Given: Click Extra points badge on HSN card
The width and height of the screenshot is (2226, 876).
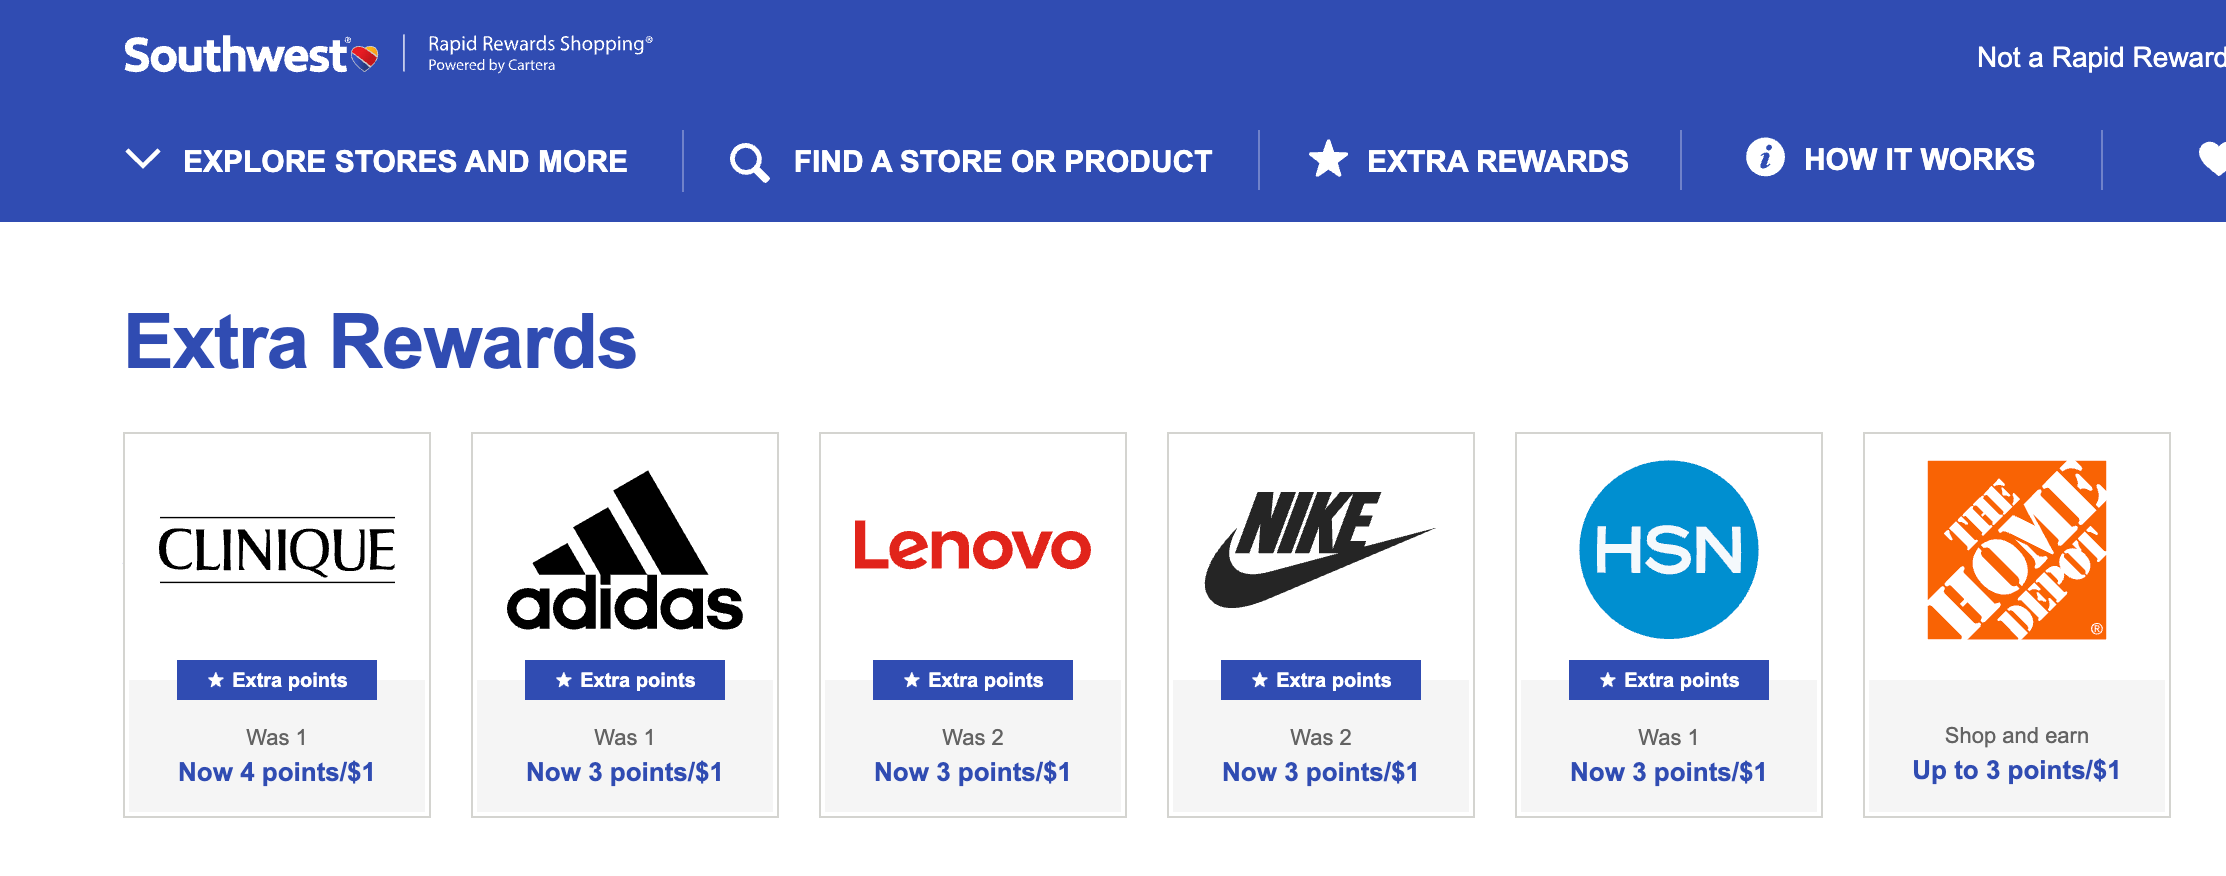Looking at the screenshot, I should click(1669, 680).
